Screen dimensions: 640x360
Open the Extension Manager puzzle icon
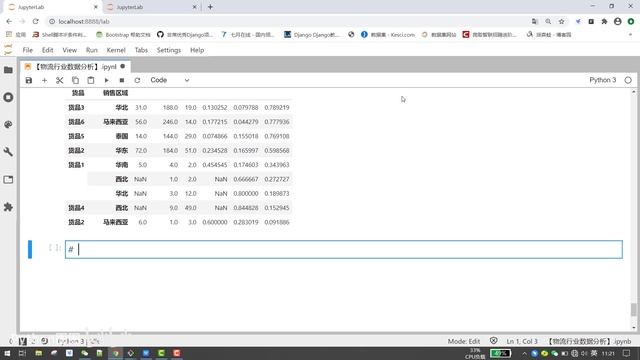pyautogui.click(x=8, y=207)
